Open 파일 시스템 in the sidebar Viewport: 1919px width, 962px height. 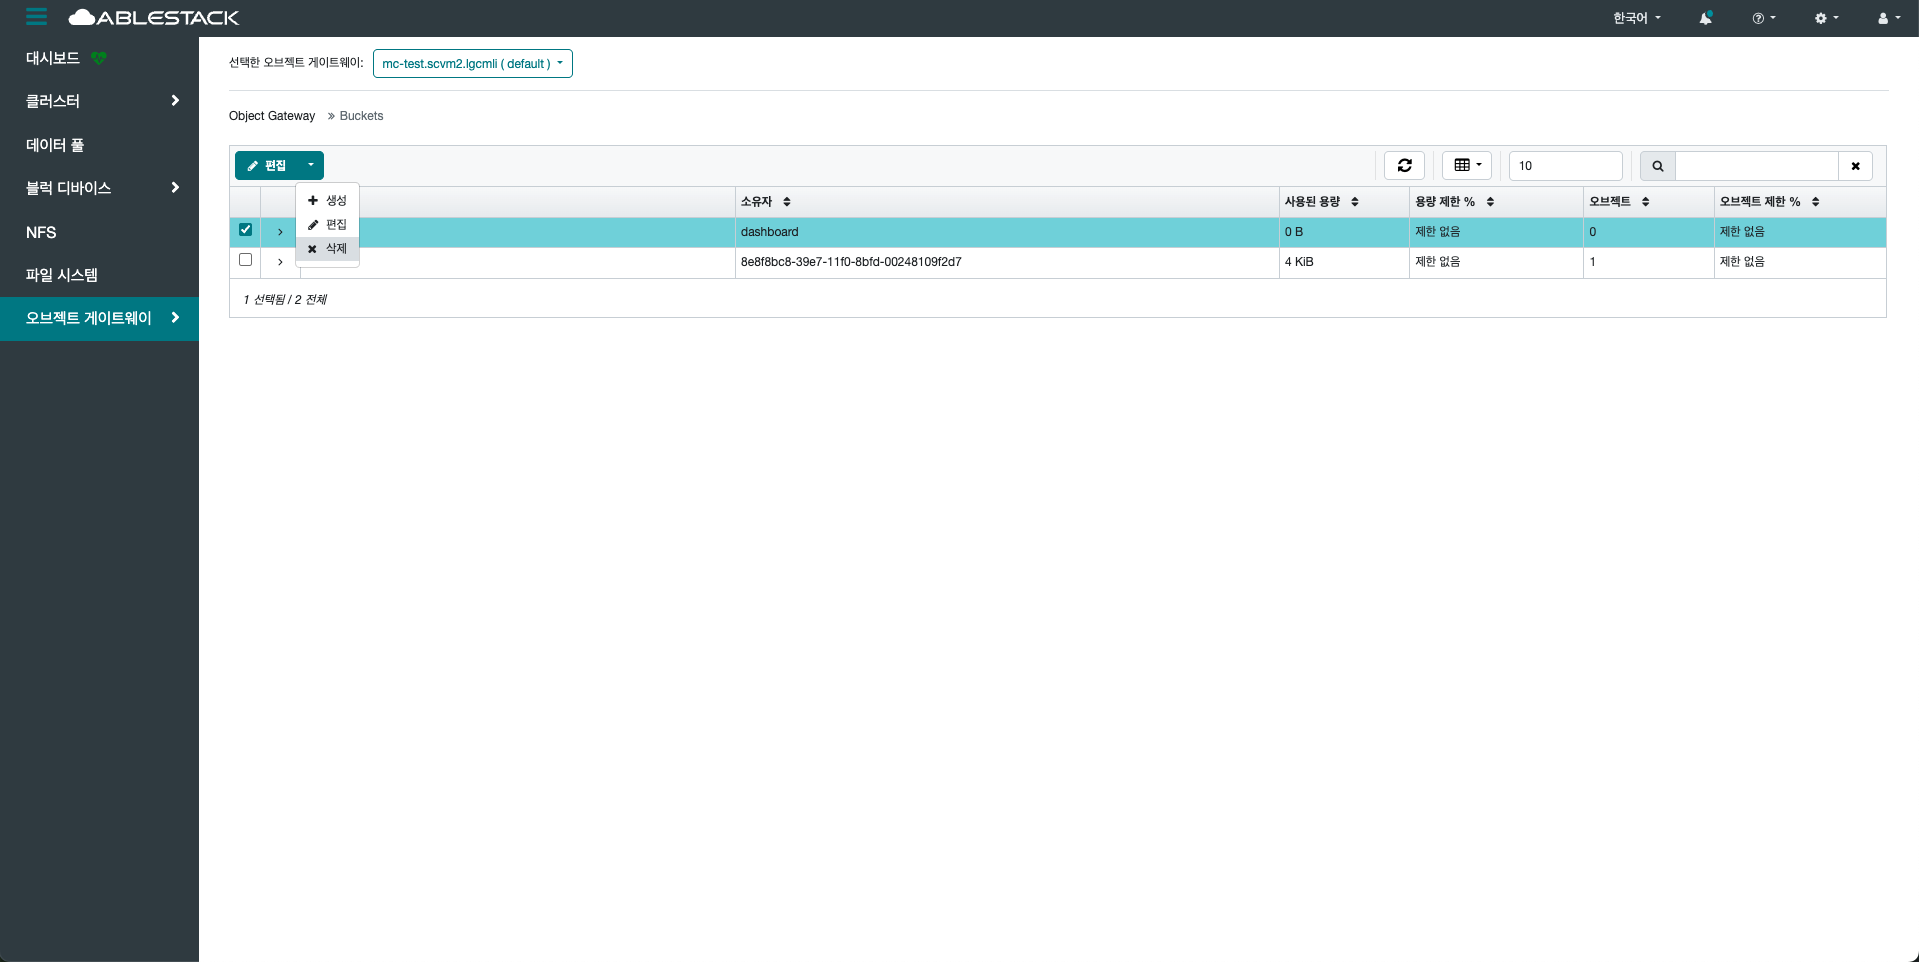click(100, 275)
